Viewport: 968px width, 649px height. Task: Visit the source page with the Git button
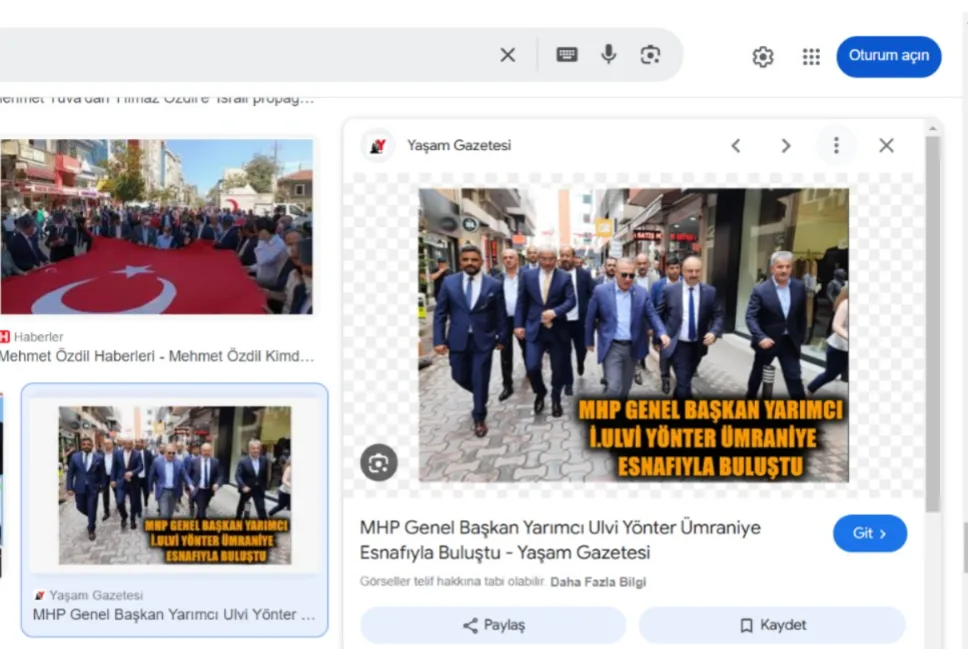pyautogui.click(x=869, y=533)
